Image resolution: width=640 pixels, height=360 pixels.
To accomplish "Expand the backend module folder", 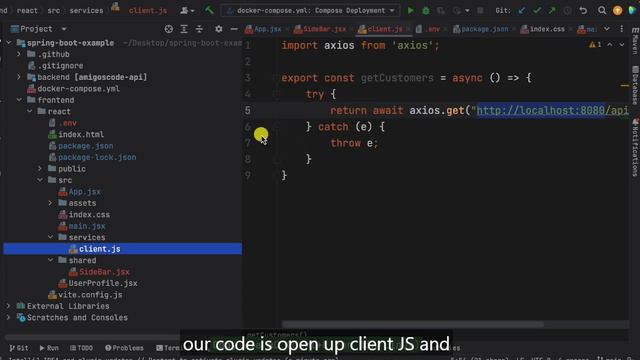I will pyautogui.click(x=19, y=77).
